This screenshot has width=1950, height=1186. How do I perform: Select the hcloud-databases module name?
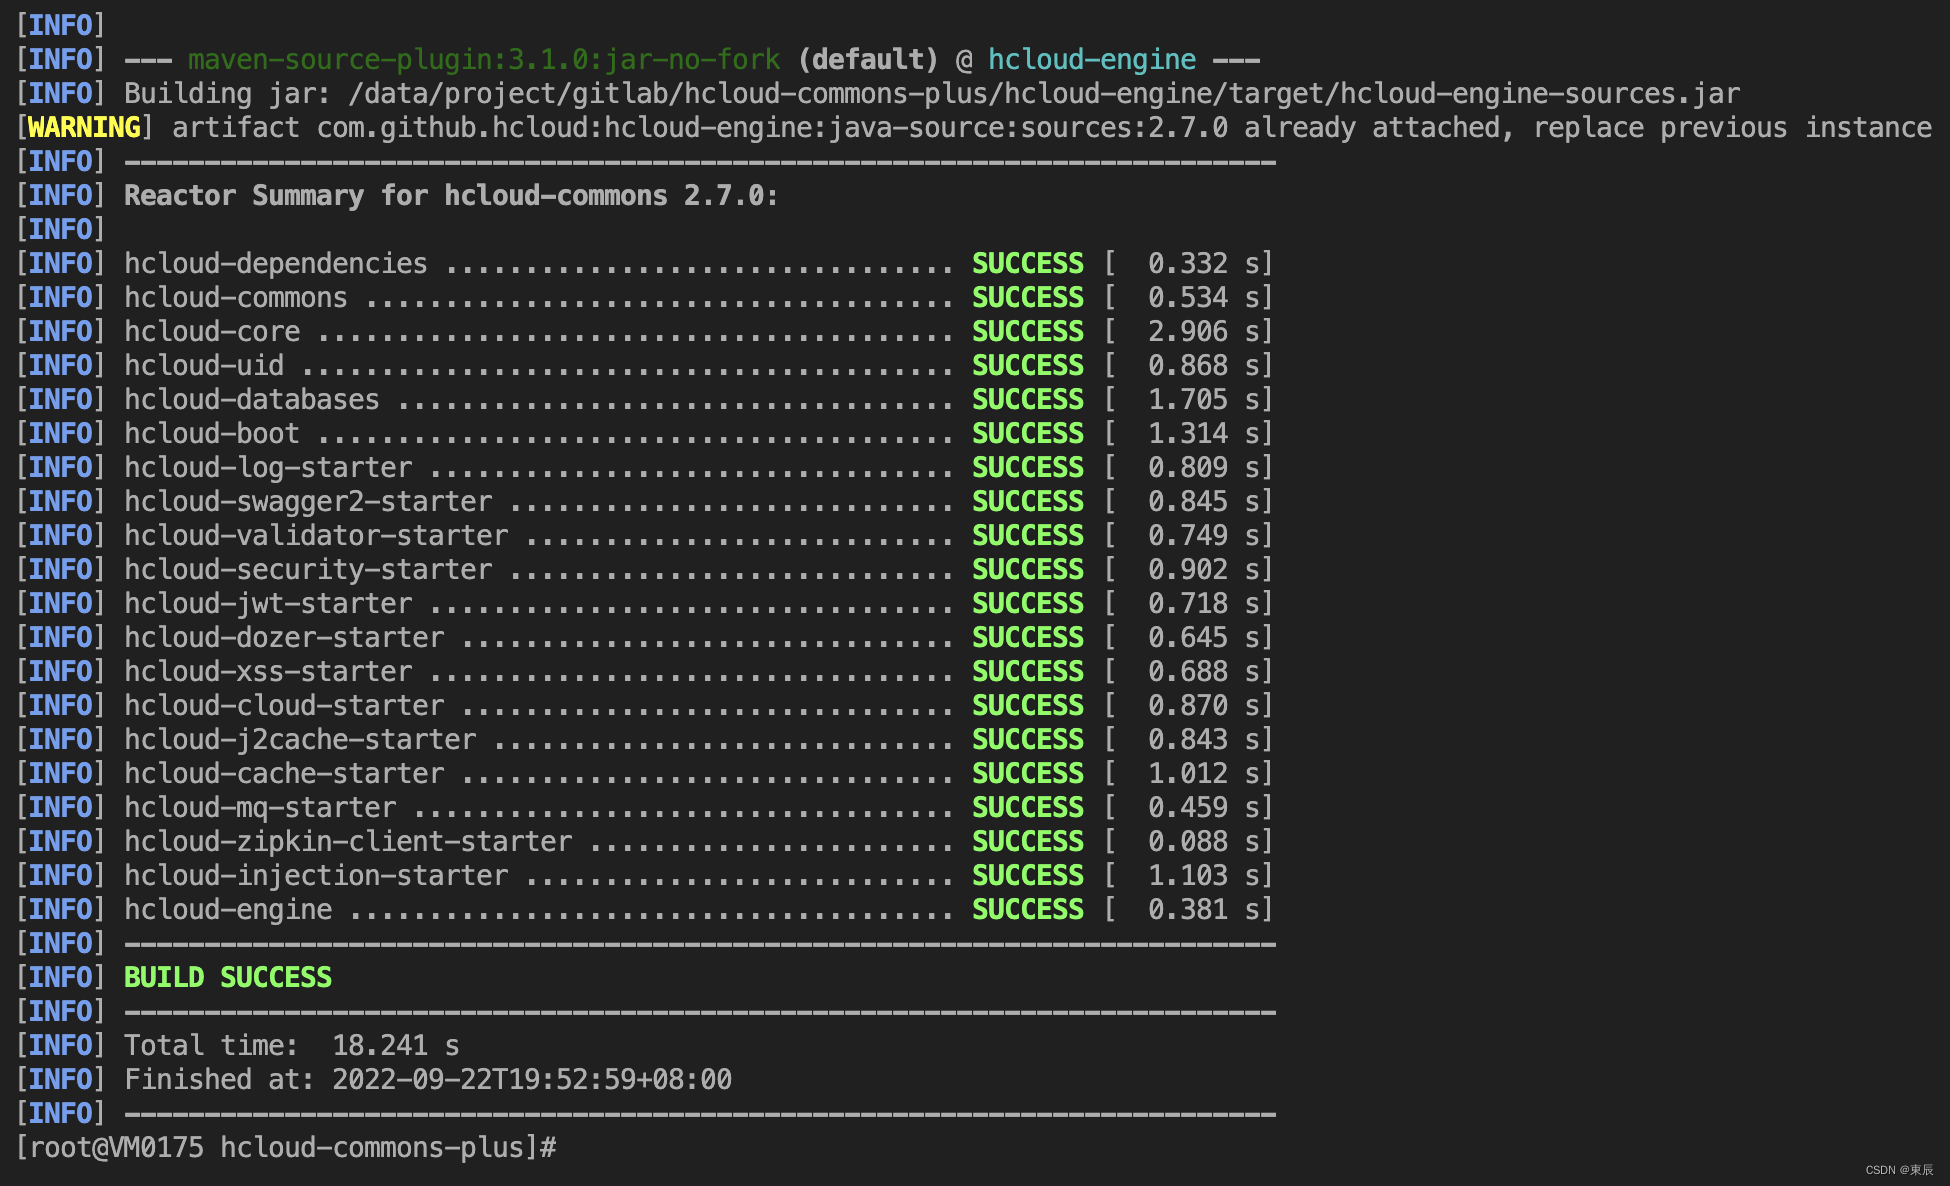tap(252, 399)
